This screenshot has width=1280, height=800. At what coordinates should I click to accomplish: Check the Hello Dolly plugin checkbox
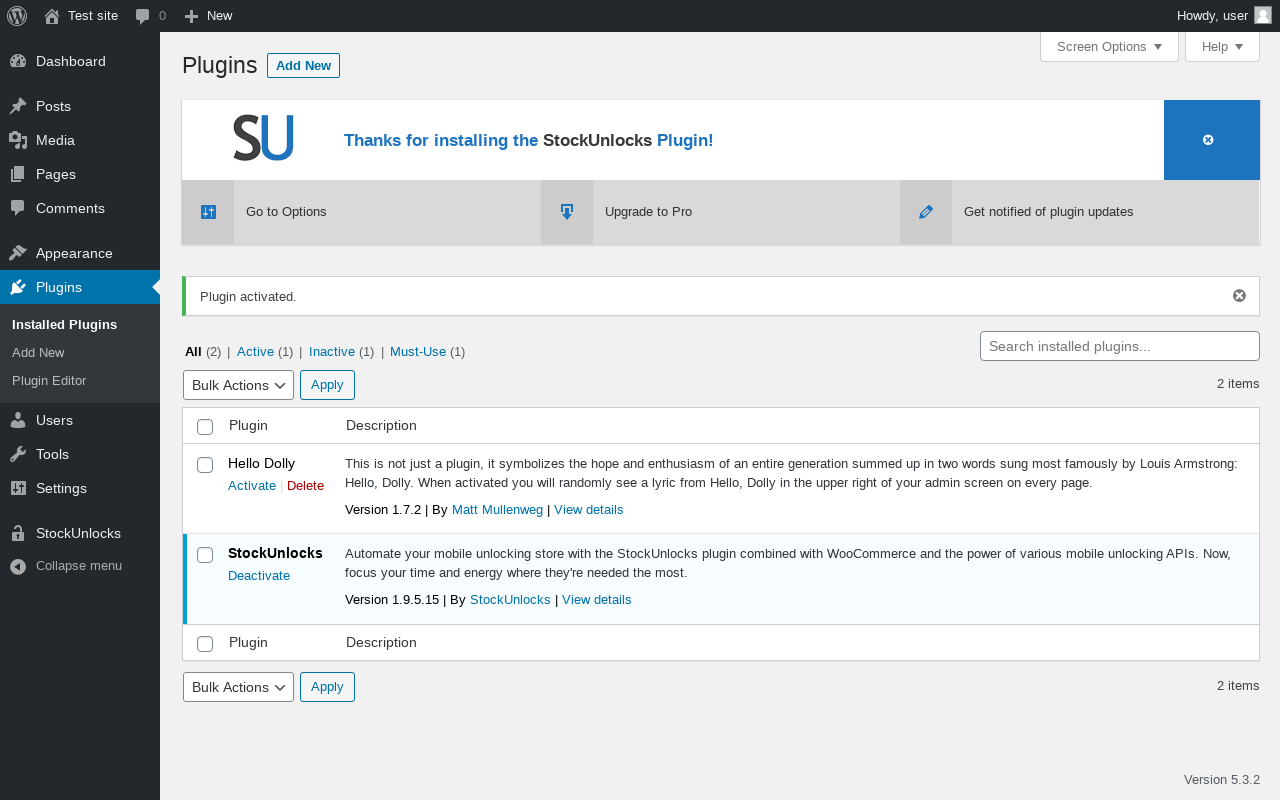205,465
